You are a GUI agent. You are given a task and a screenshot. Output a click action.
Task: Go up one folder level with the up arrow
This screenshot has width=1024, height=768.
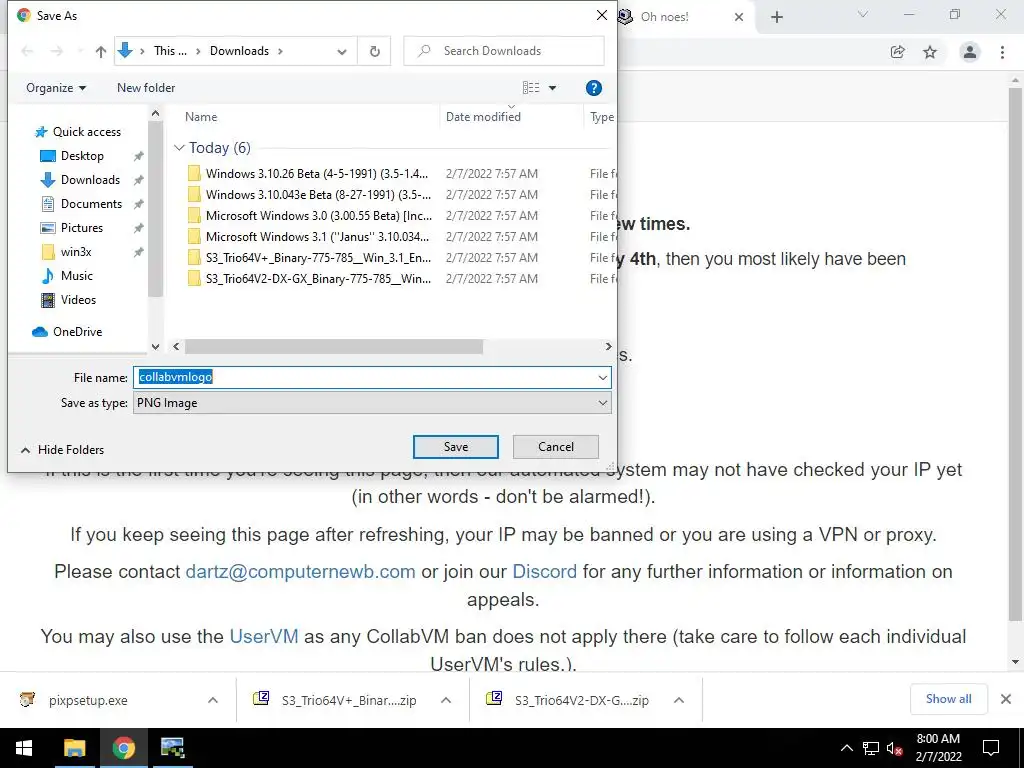click(101, 51)
